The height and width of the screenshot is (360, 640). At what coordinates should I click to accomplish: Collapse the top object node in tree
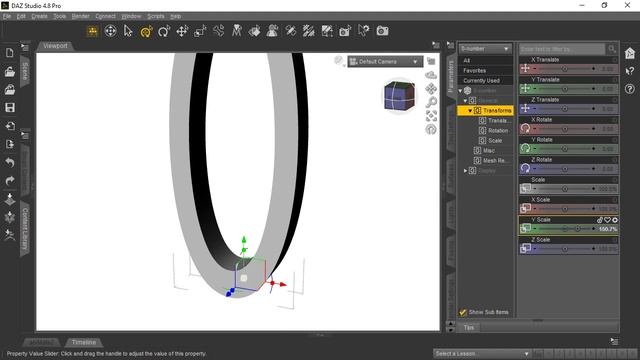(460, 91)
